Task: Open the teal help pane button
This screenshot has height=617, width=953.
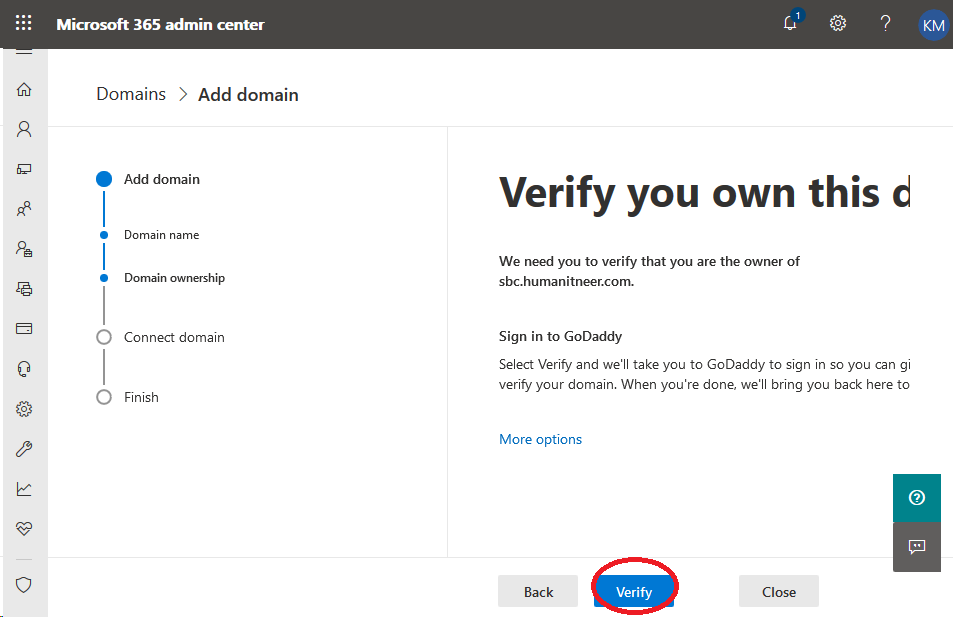Action: tap(917, 498)
